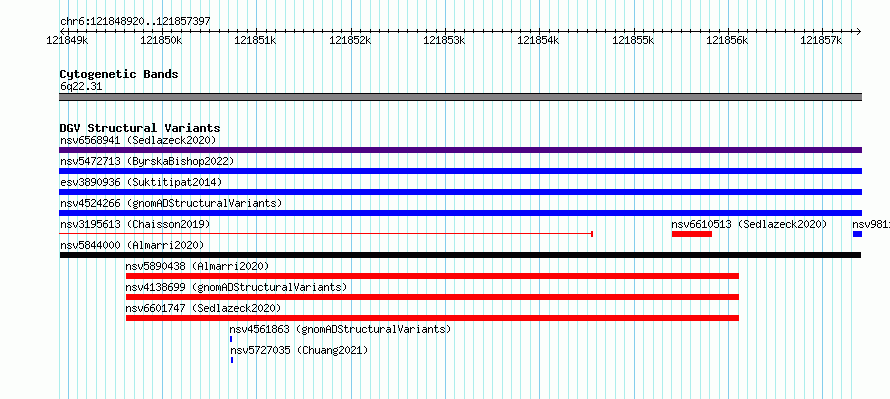
Task: Click the 121855k ruler label
Action: 633,40
